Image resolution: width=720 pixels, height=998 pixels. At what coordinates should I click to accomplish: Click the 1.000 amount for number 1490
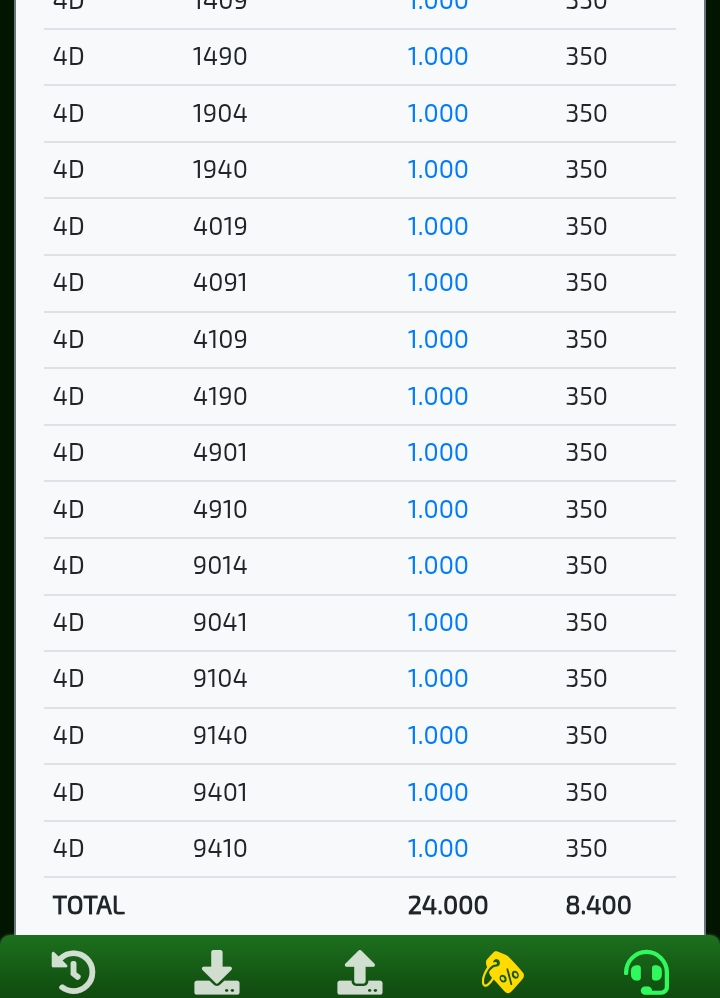tap(438, 57)
